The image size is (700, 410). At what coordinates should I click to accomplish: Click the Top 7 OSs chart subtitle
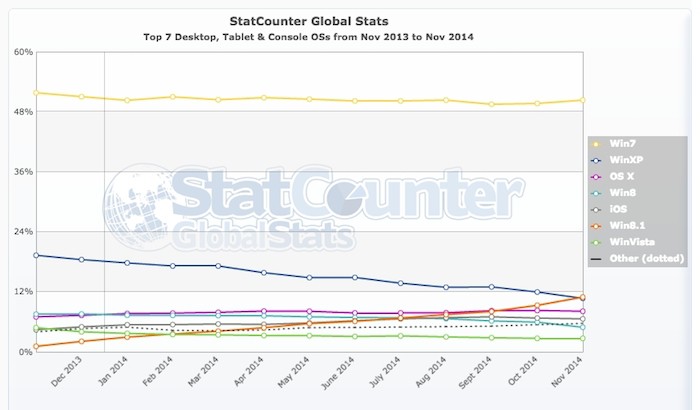(x=348, y=36)
